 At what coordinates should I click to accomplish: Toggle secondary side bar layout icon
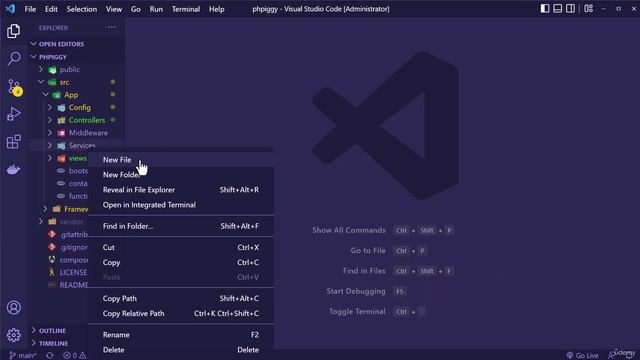[570, 9]
